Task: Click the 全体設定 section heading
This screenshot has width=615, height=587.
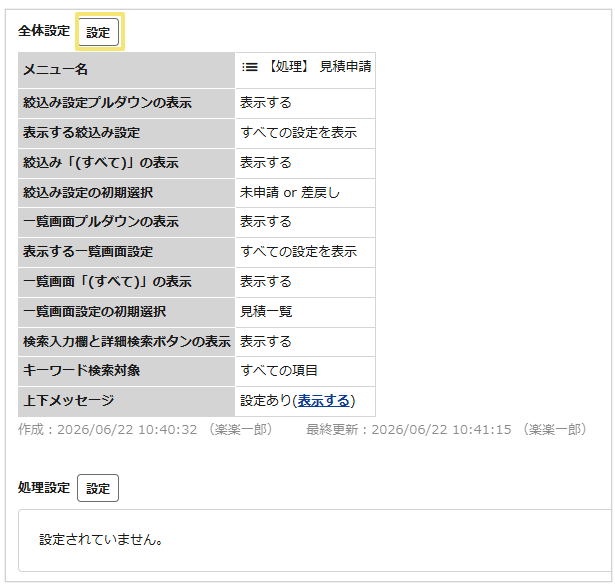Action: [44, 31]
